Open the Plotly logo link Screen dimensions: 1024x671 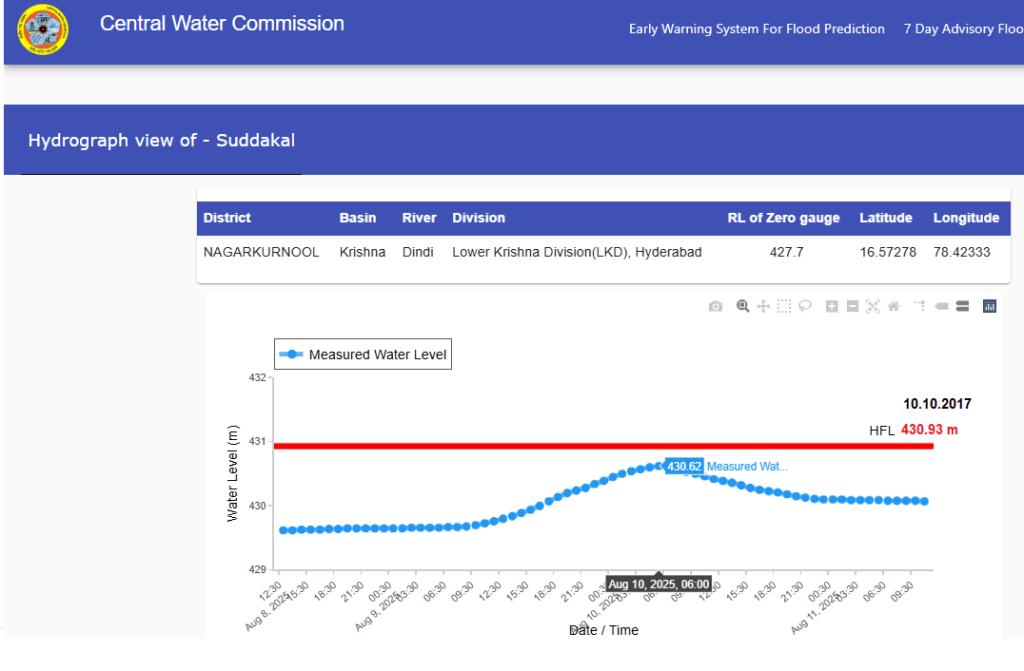pyautogui.click(x=989, y=306)
